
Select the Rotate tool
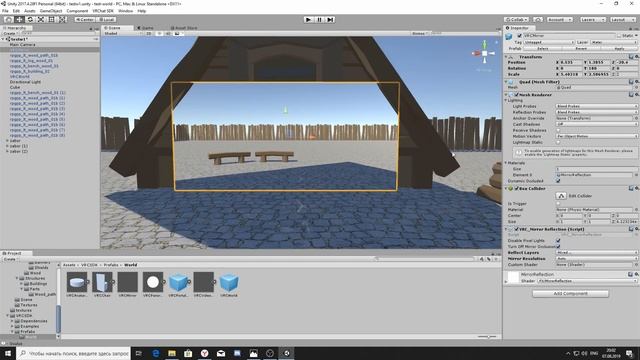point(30,19)
